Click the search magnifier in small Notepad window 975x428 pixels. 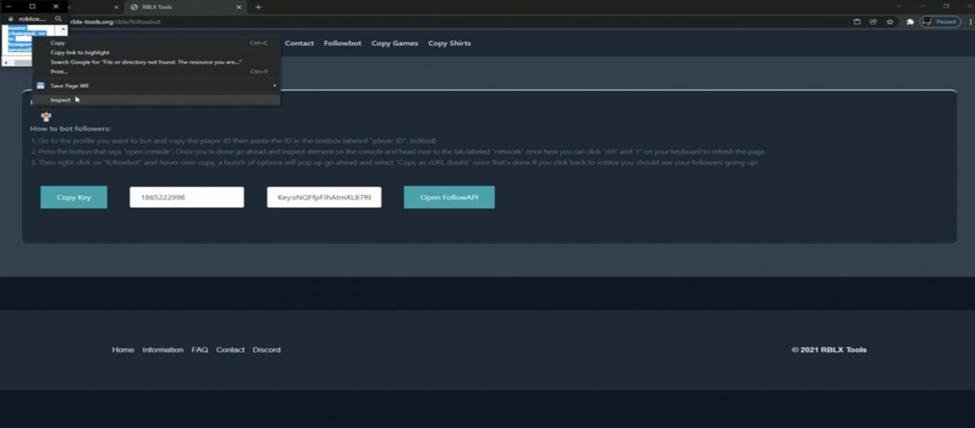click(x=59, y=19)
